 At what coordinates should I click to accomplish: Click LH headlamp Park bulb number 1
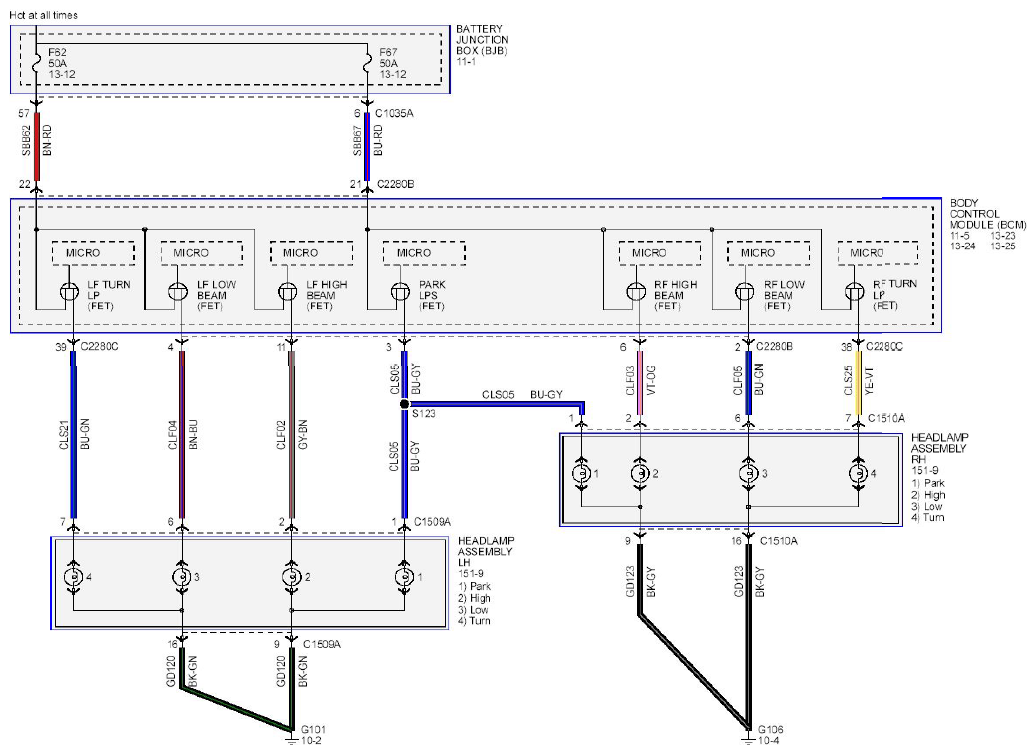point(404,577)
